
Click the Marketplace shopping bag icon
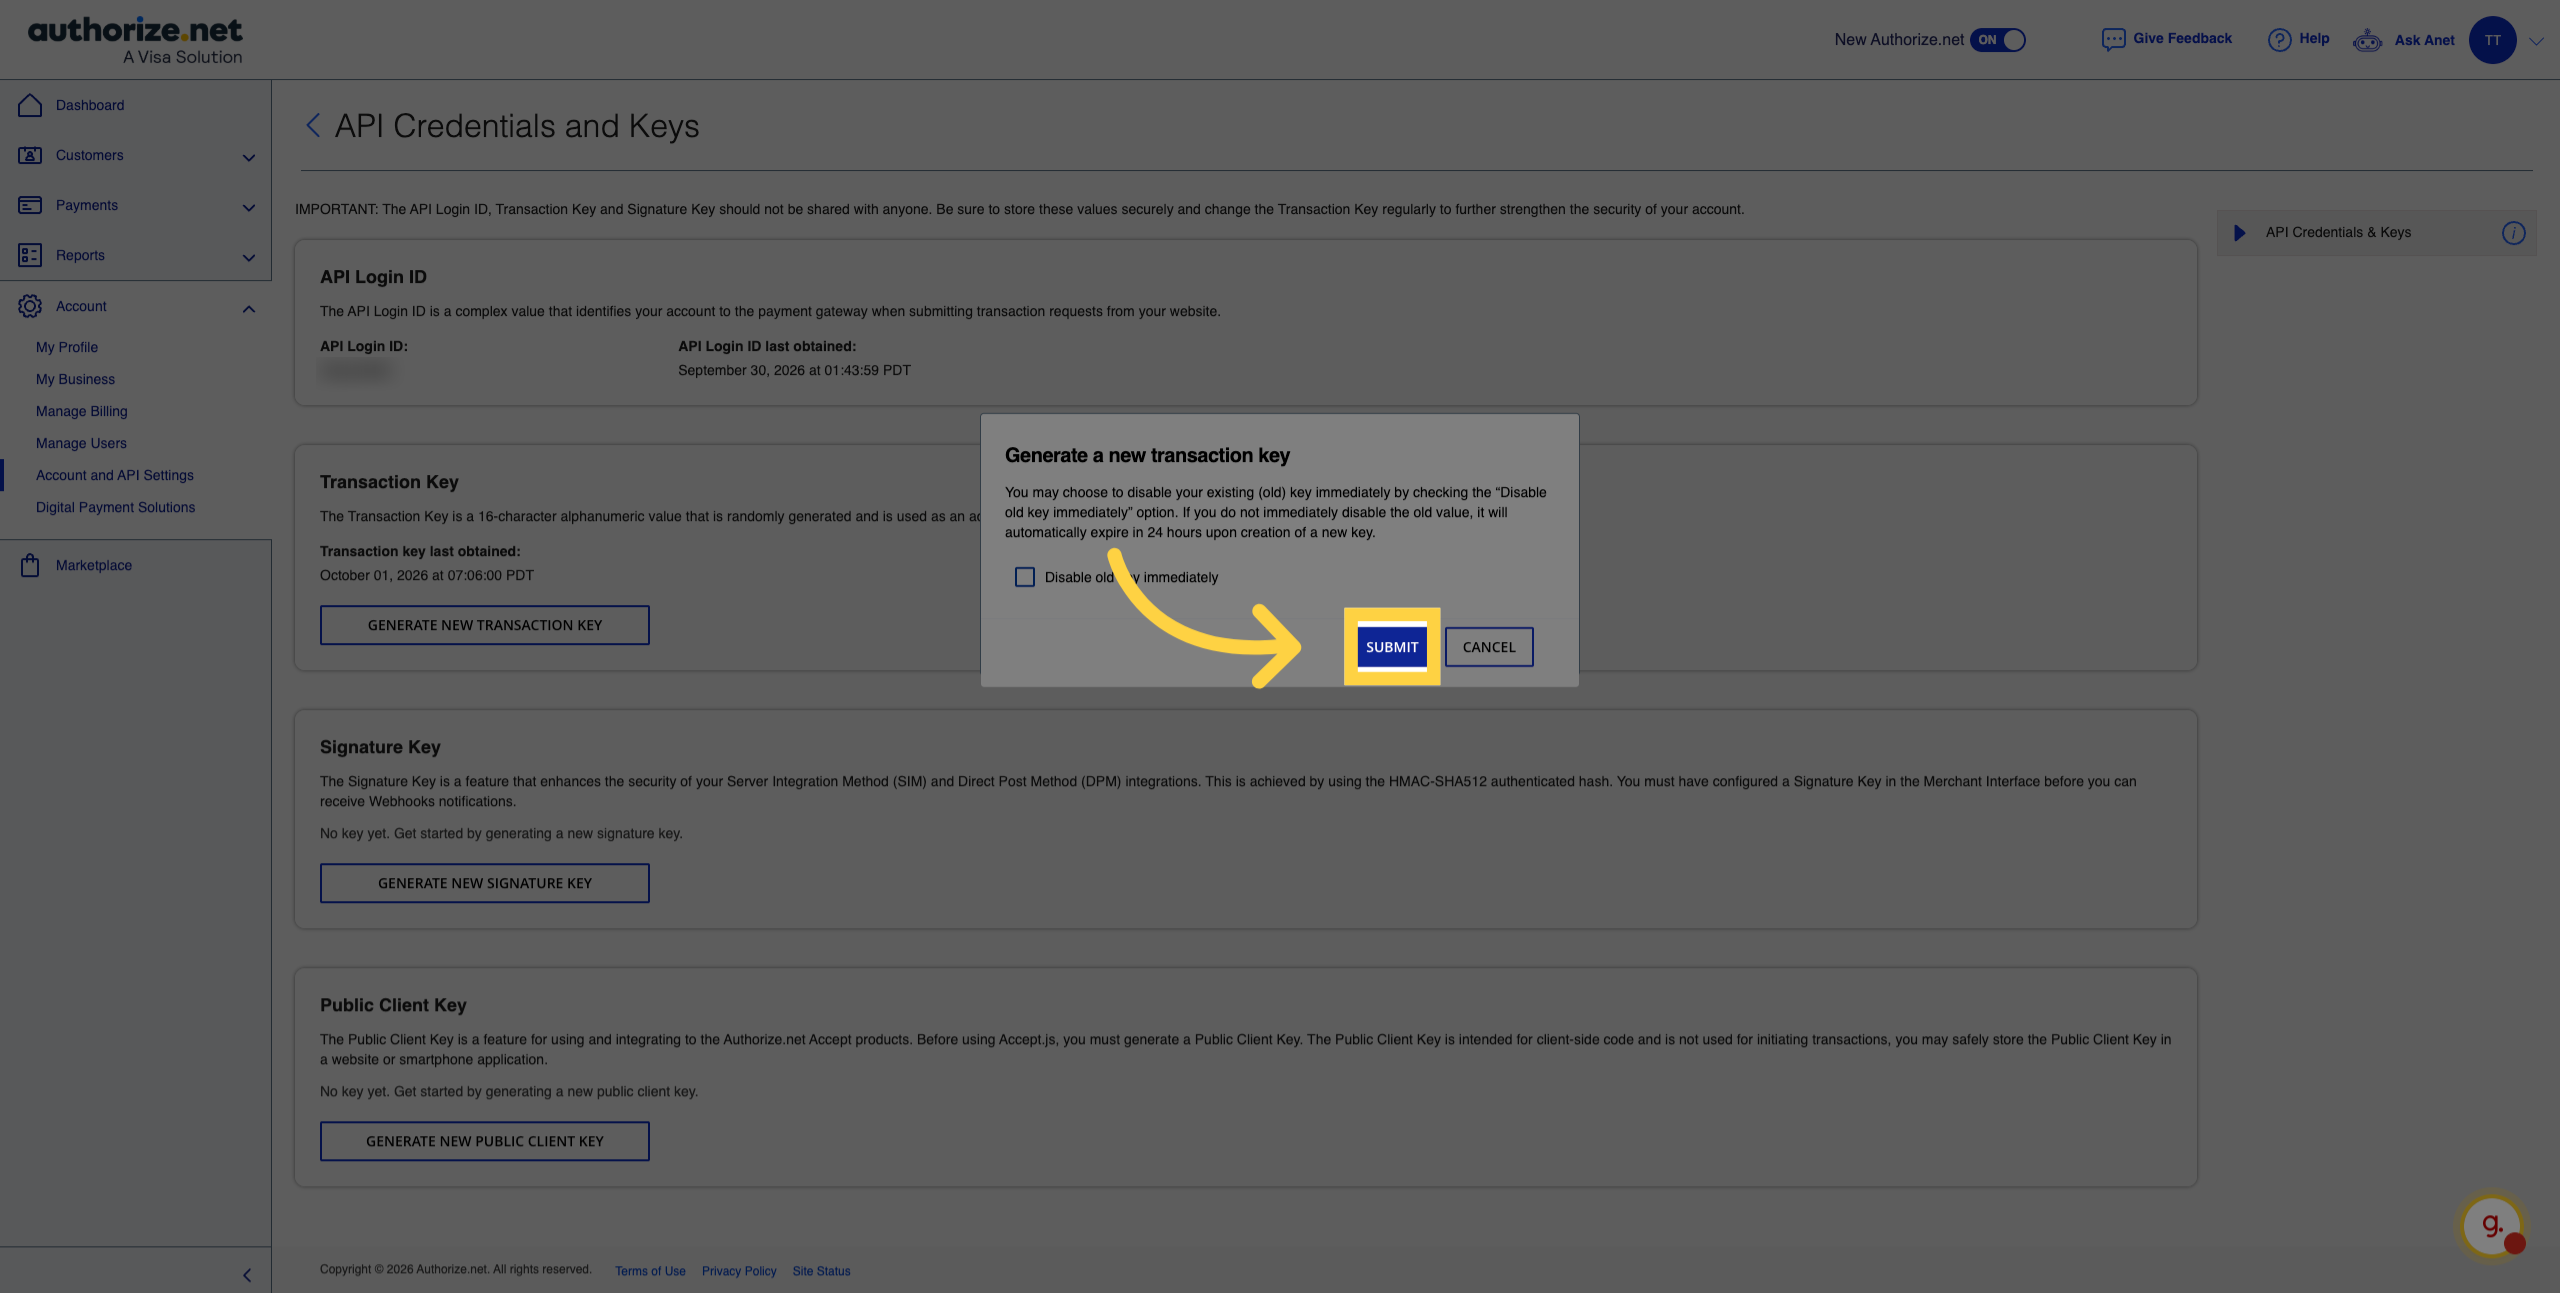coord(30,565)
